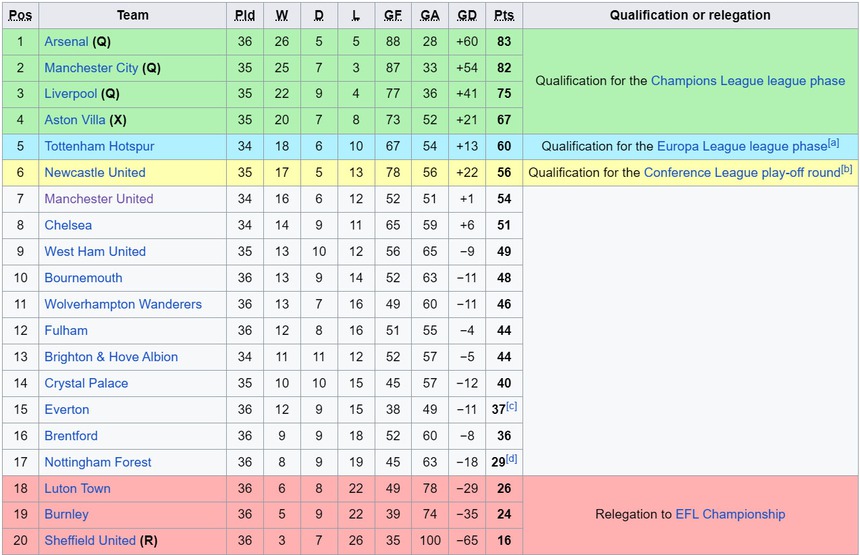Go to the Chelsea team page

coord(68,226)
